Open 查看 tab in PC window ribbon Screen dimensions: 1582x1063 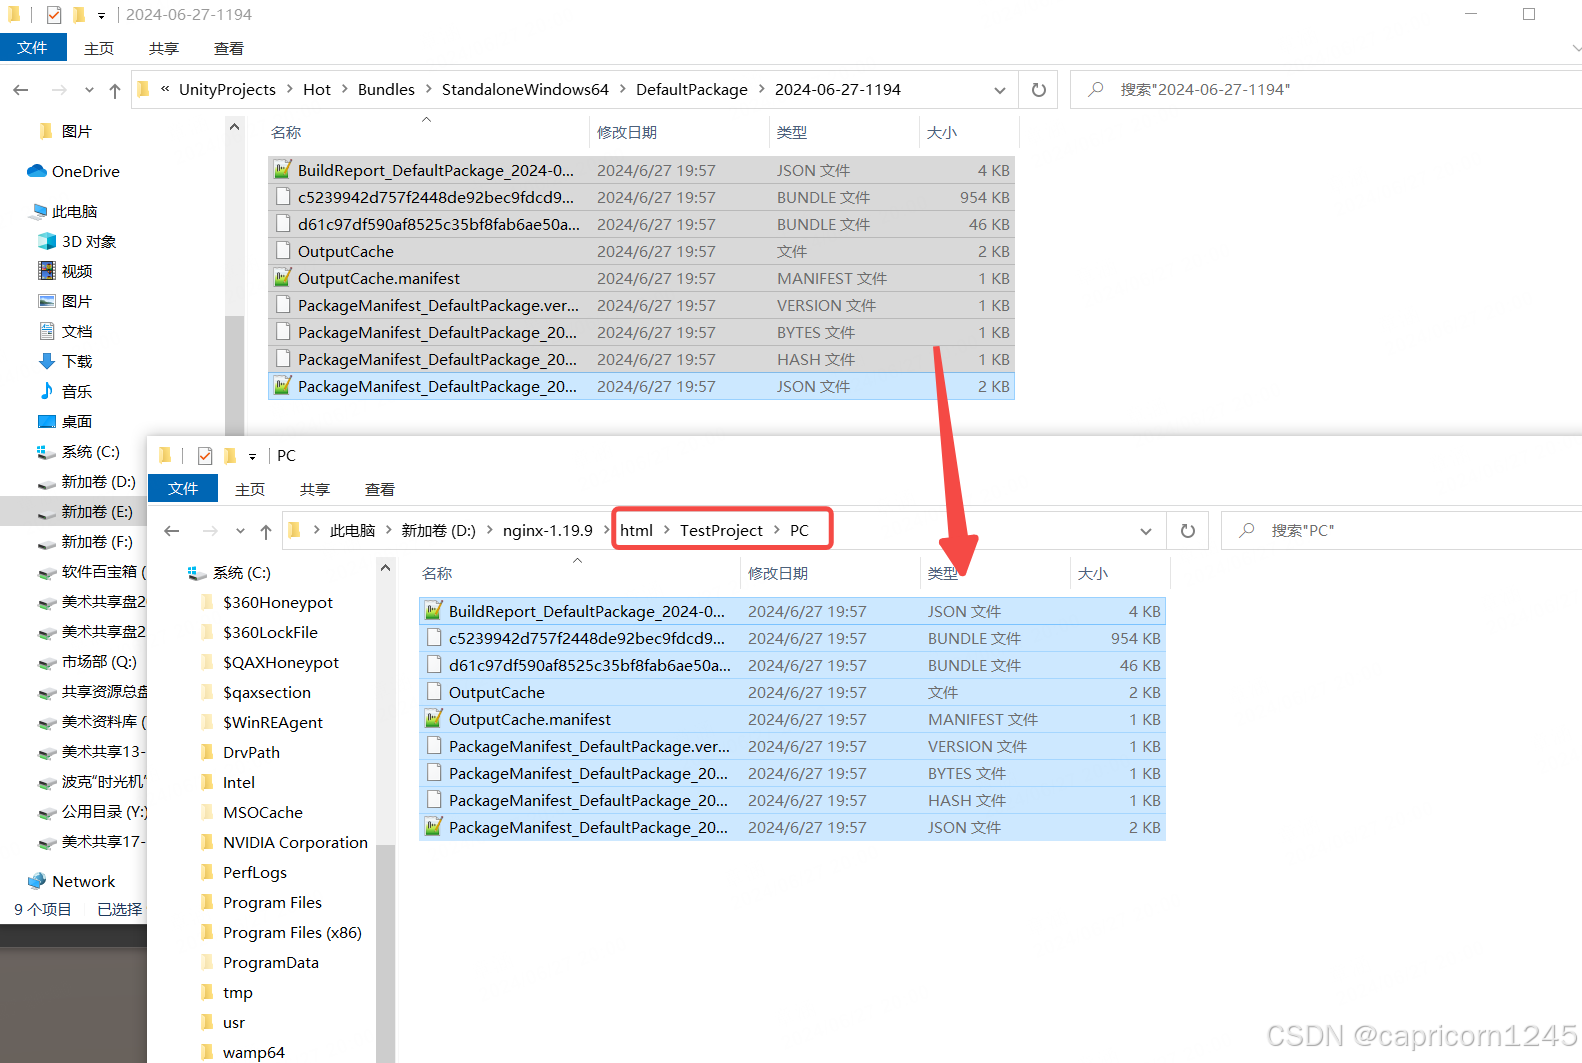click(379, 490)
